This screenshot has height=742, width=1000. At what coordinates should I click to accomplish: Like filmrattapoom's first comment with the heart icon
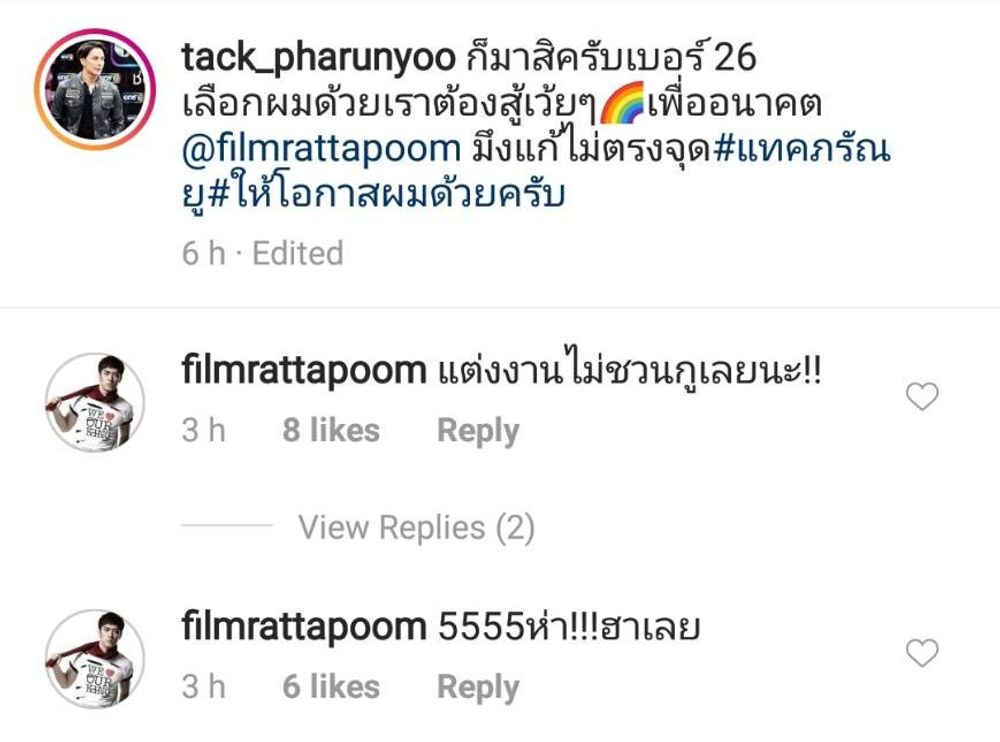click(x=922, y=396)
